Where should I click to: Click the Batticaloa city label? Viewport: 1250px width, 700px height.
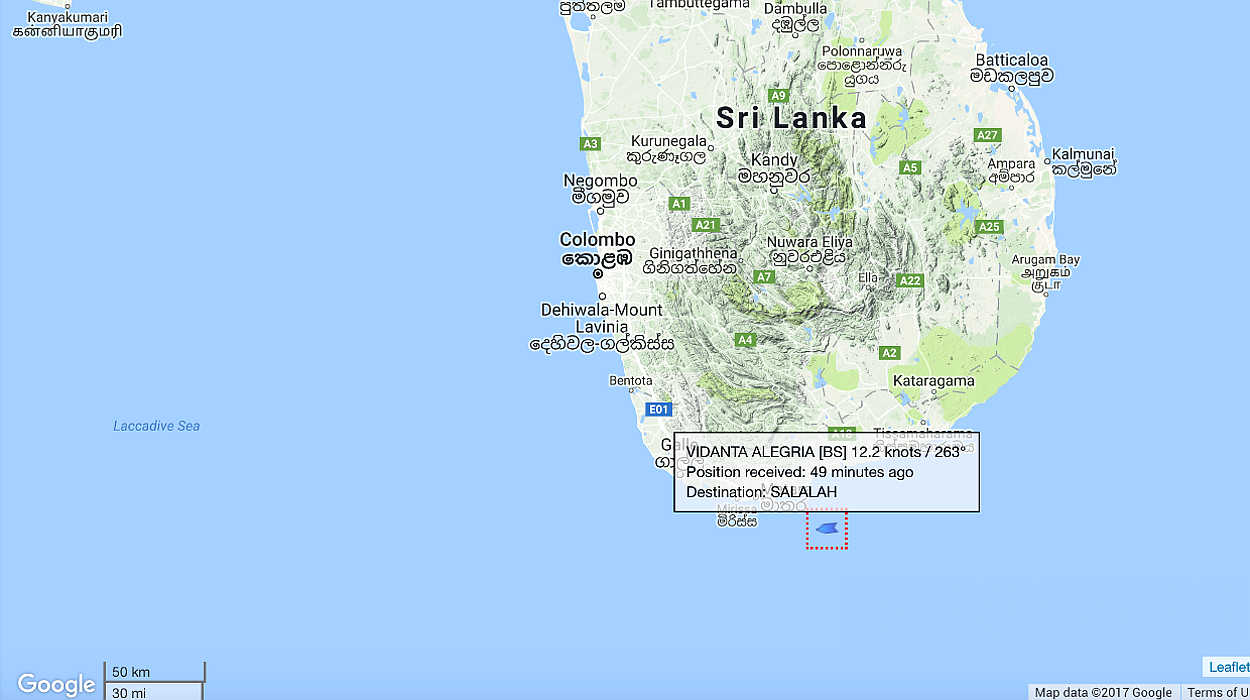click(x=1011, y=59)
